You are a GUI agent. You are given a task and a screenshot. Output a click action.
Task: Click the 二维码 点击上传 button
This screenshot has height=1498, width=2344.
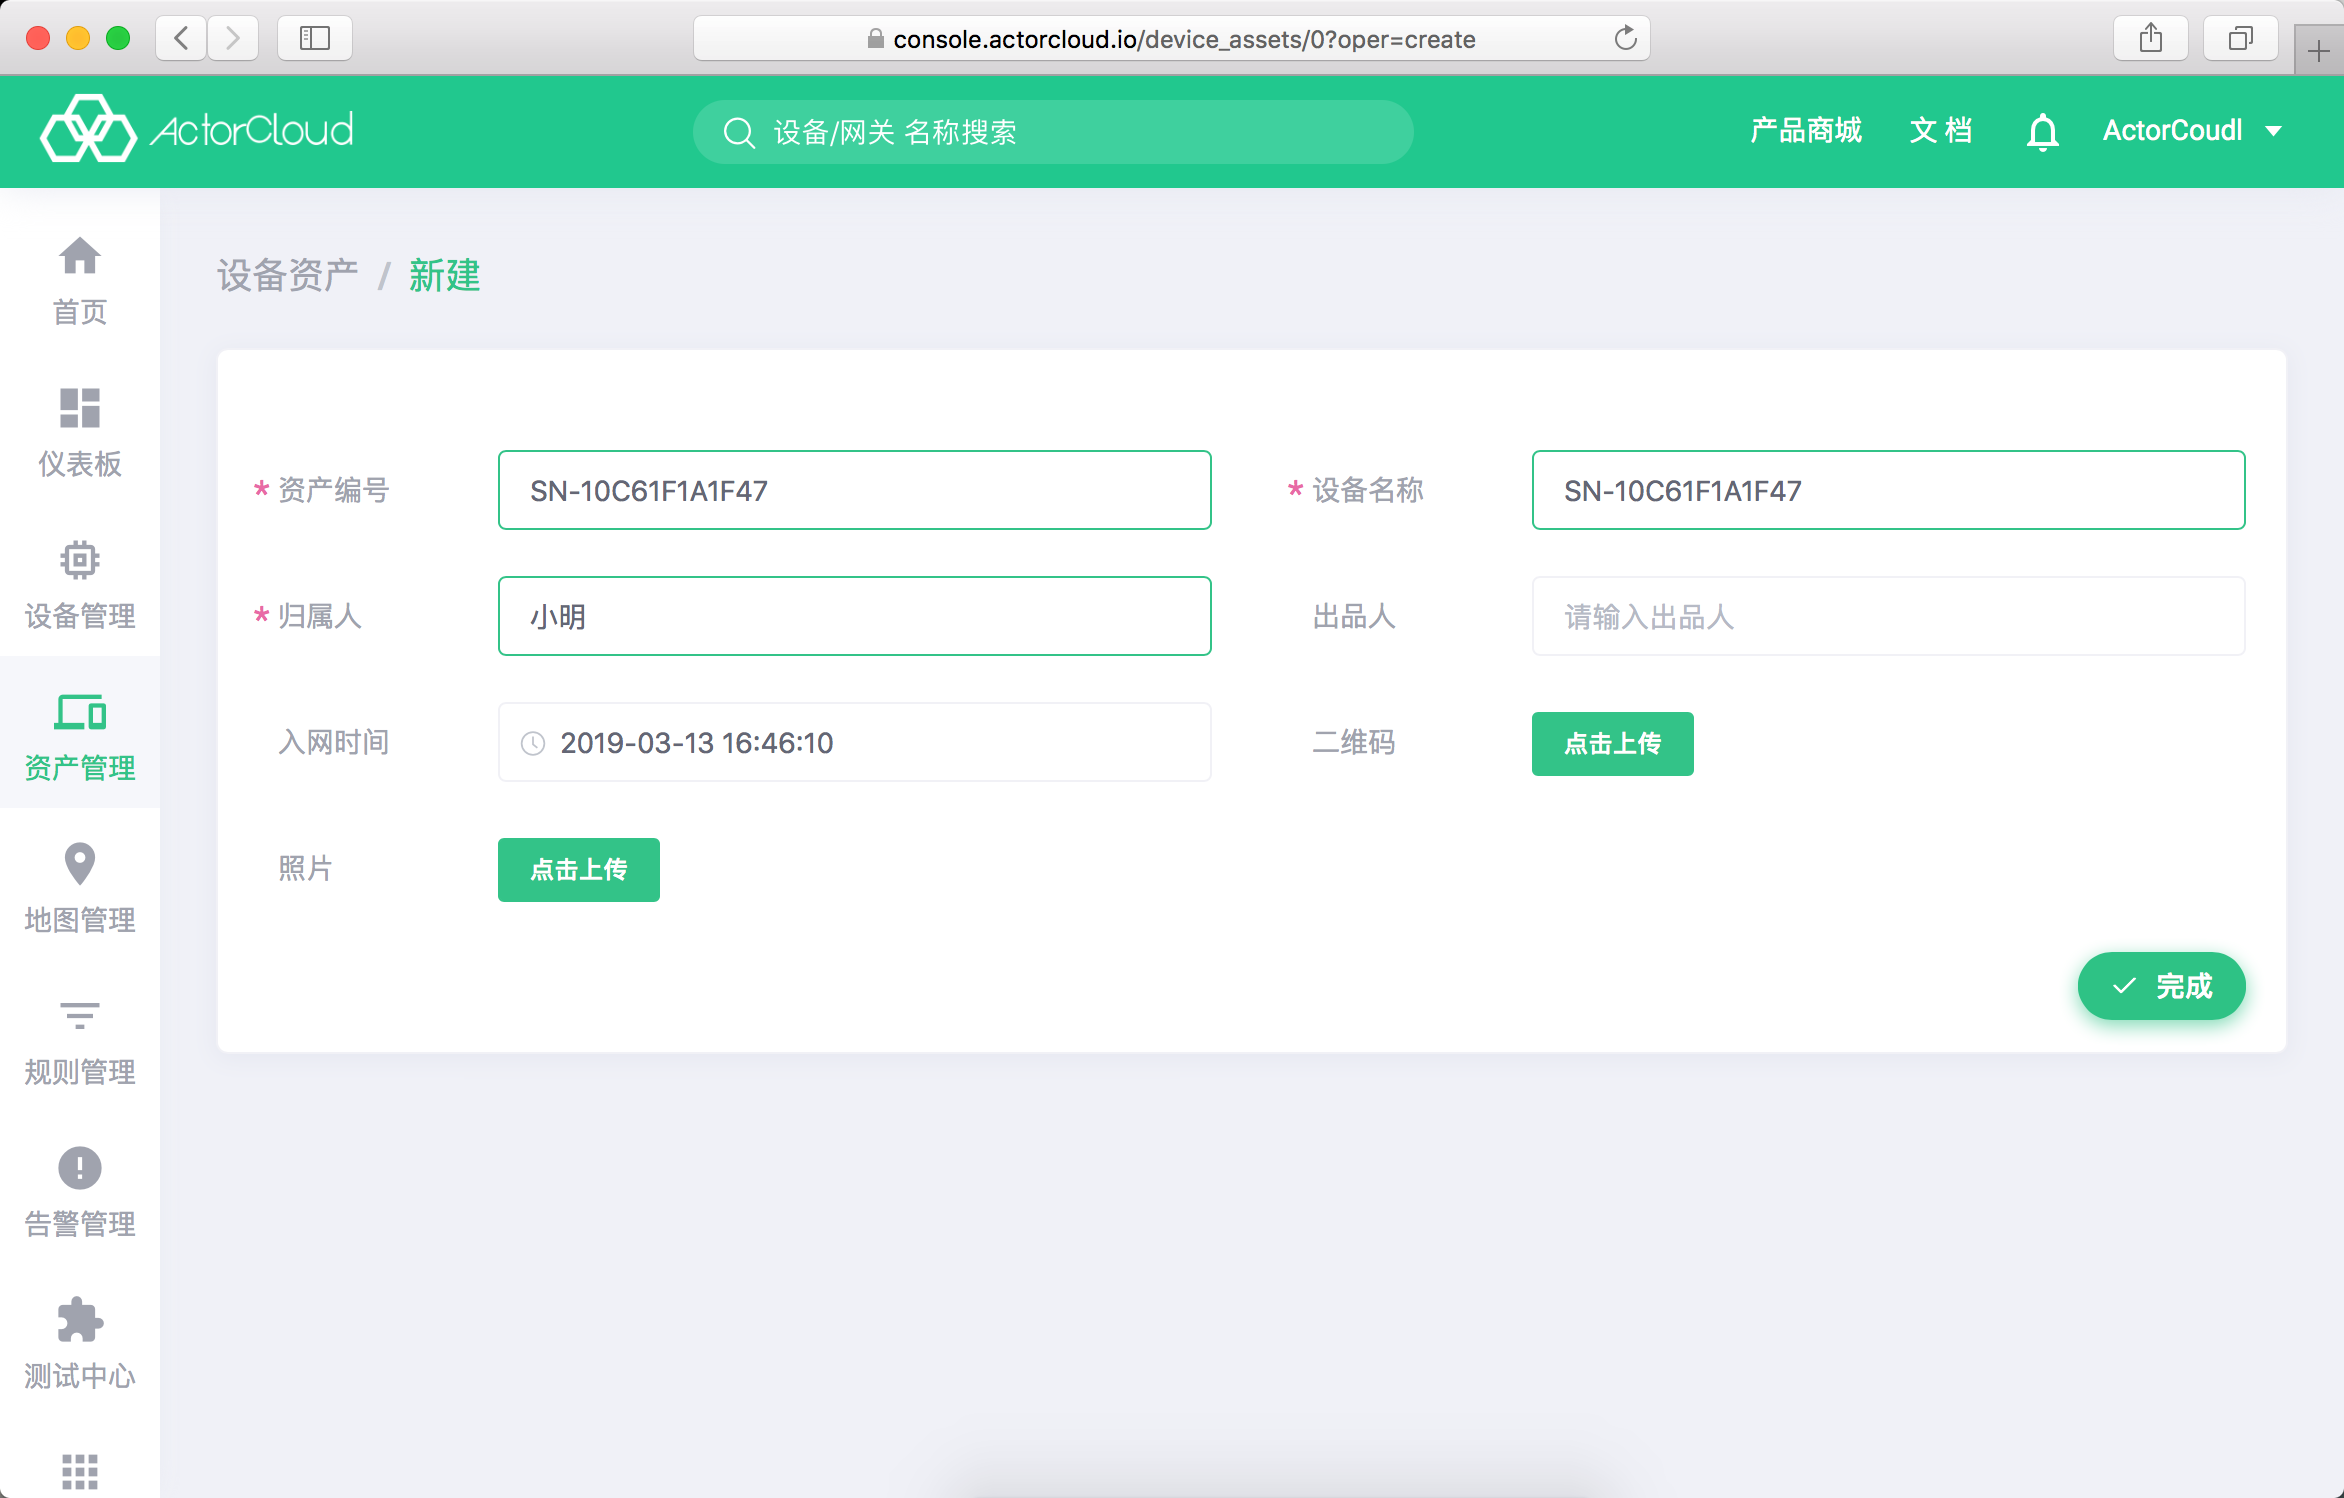click(1613, 744)
